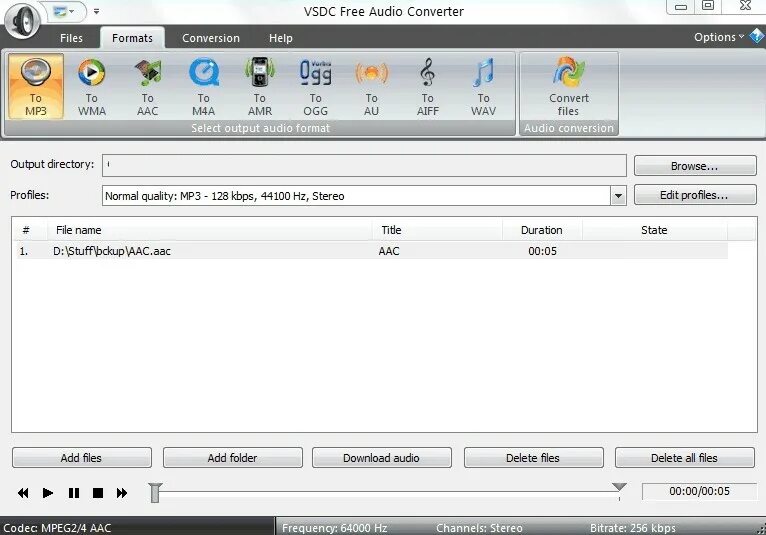Screen dimensions: 766x535
Task: Sort by the Duration column header
Action: pos(541,230)
